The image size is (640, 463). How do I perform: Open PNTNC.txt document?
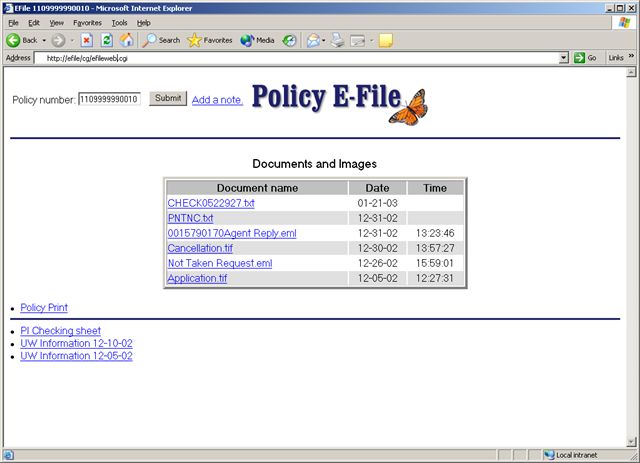point(190,218)
